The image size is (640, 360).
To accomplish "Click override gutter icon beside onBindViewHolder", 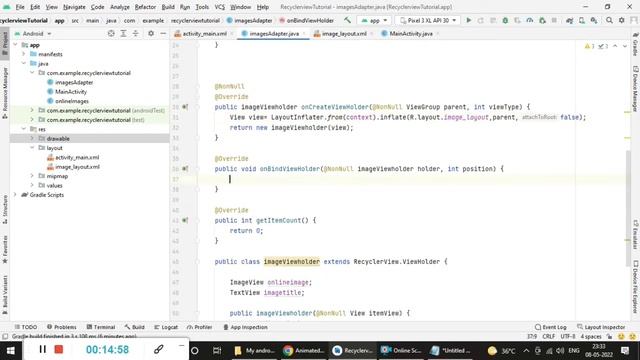I will 185,169.
